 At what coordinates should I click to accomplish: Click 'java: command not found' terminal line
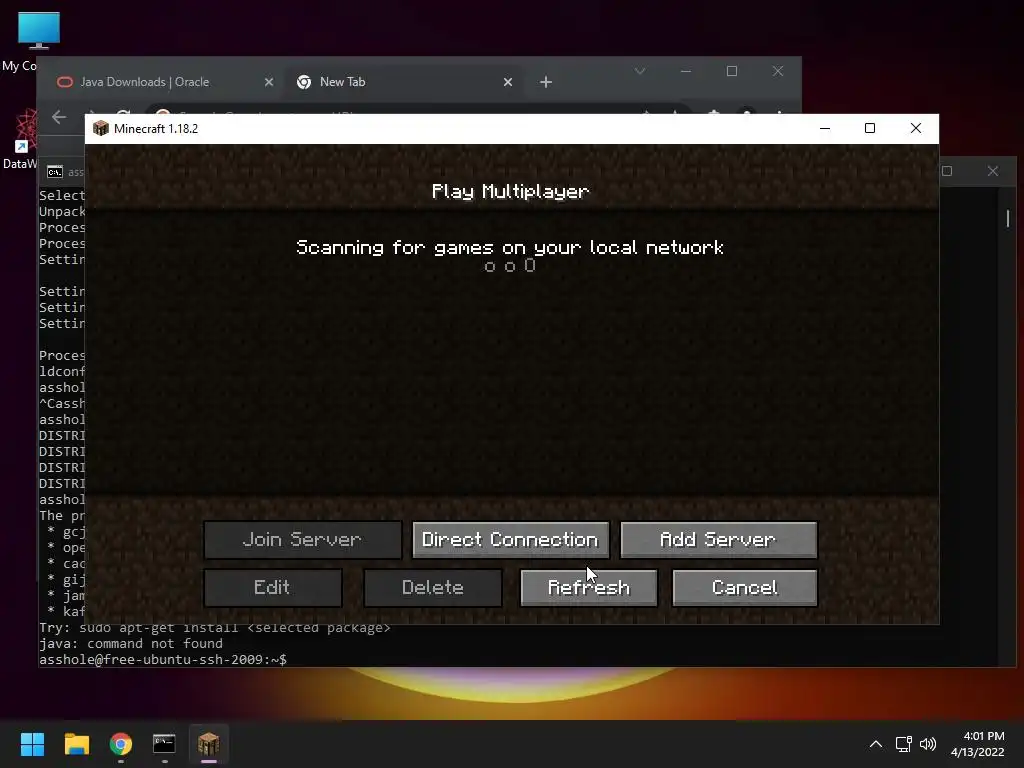point(131,643)
